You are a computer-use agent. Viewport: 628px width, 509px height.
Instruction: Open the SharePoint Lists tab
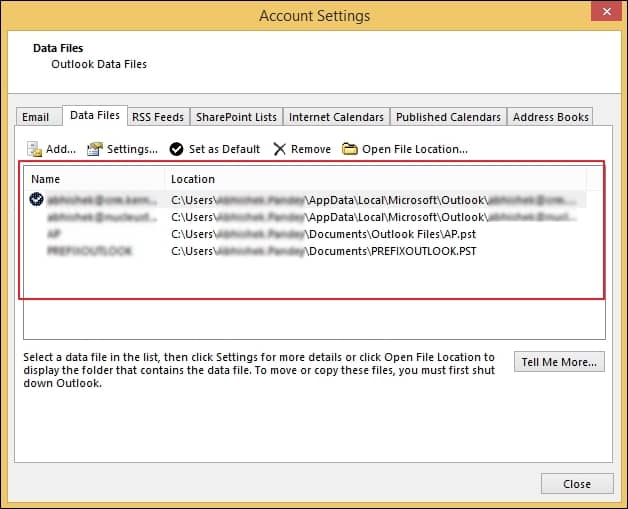point(236,117)
